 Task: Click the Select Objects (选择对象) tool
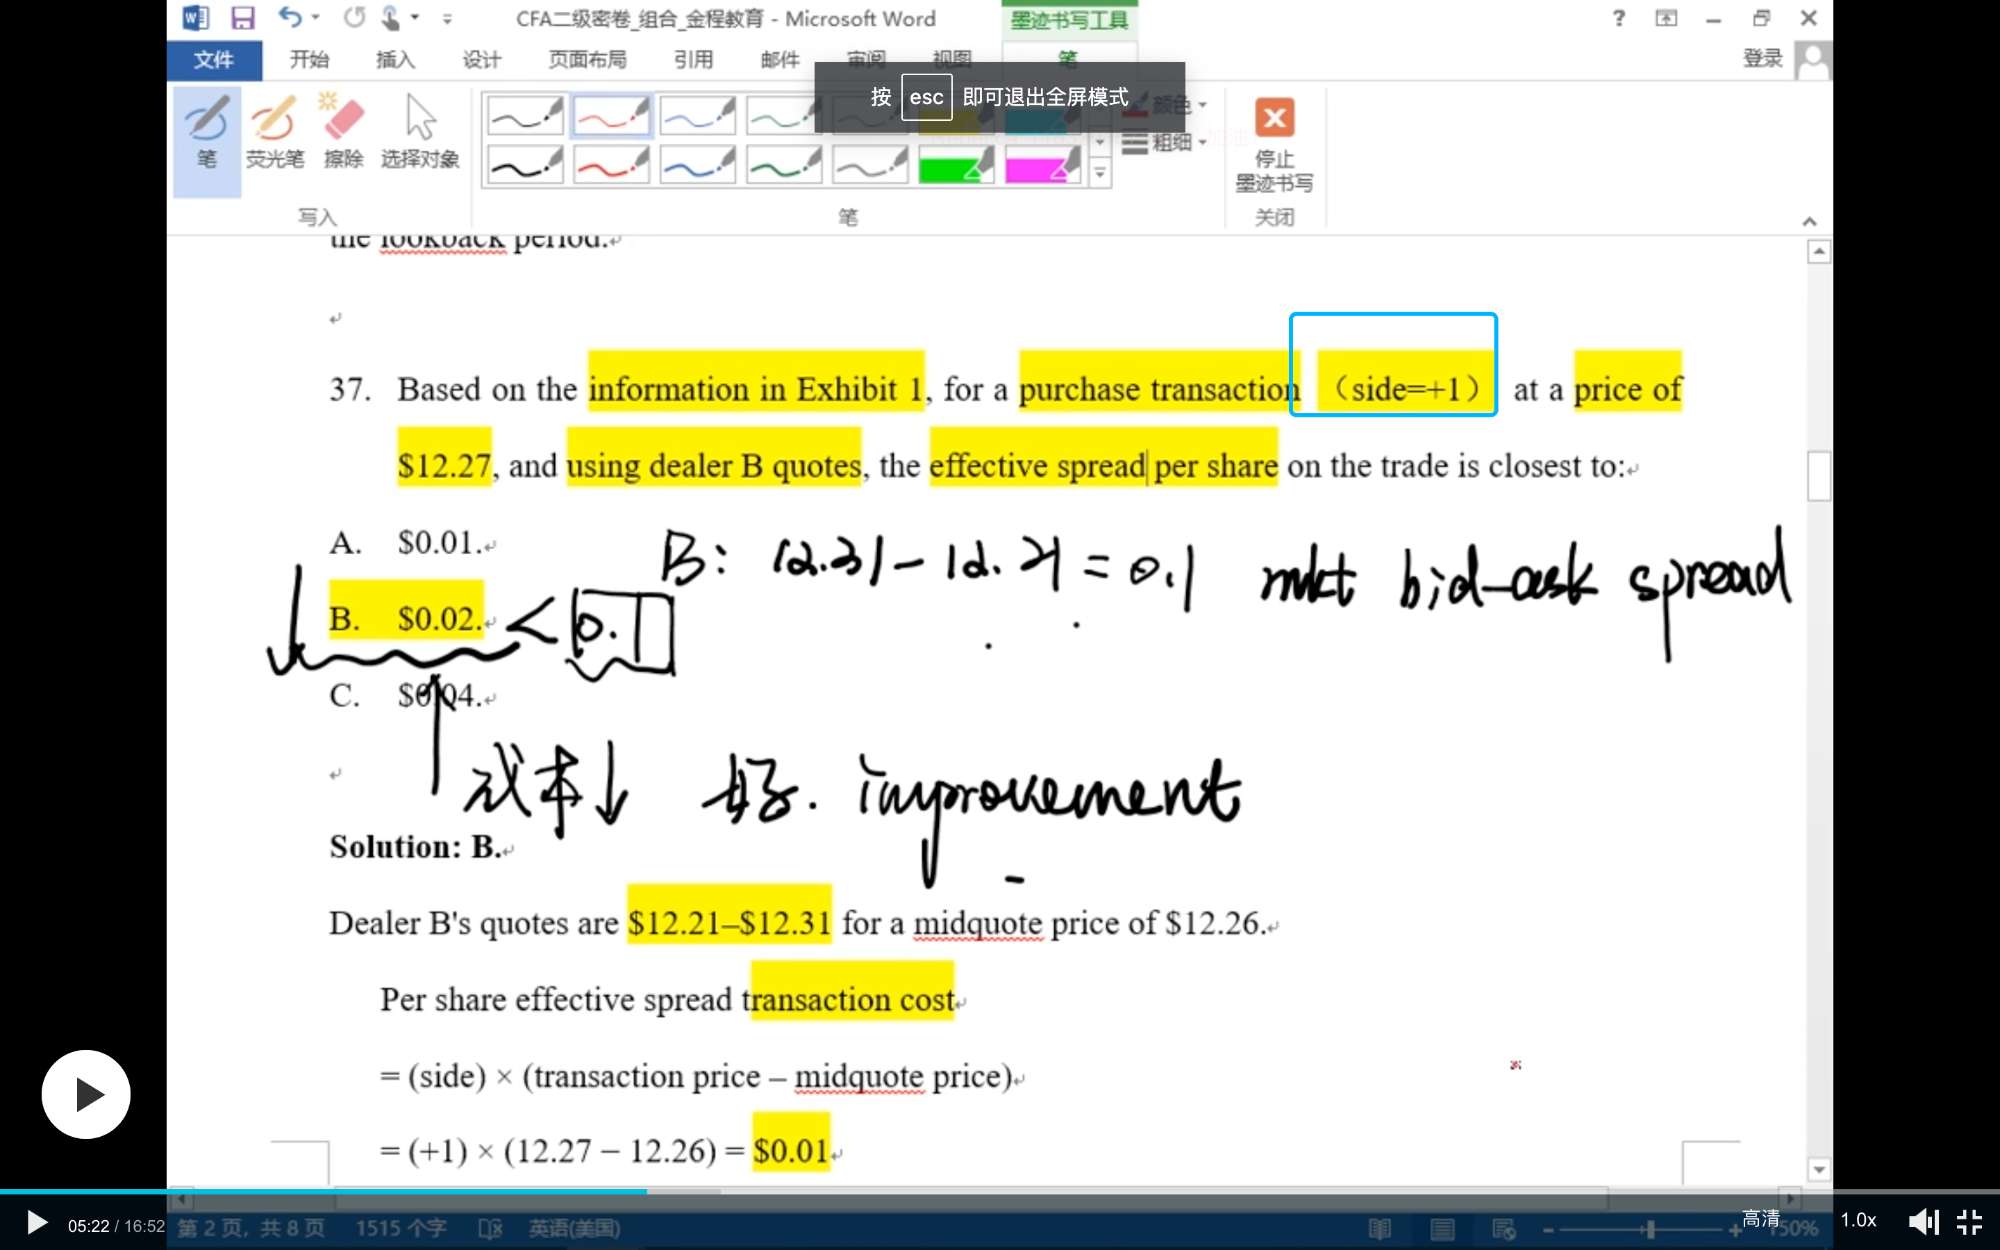click(419, 134)
